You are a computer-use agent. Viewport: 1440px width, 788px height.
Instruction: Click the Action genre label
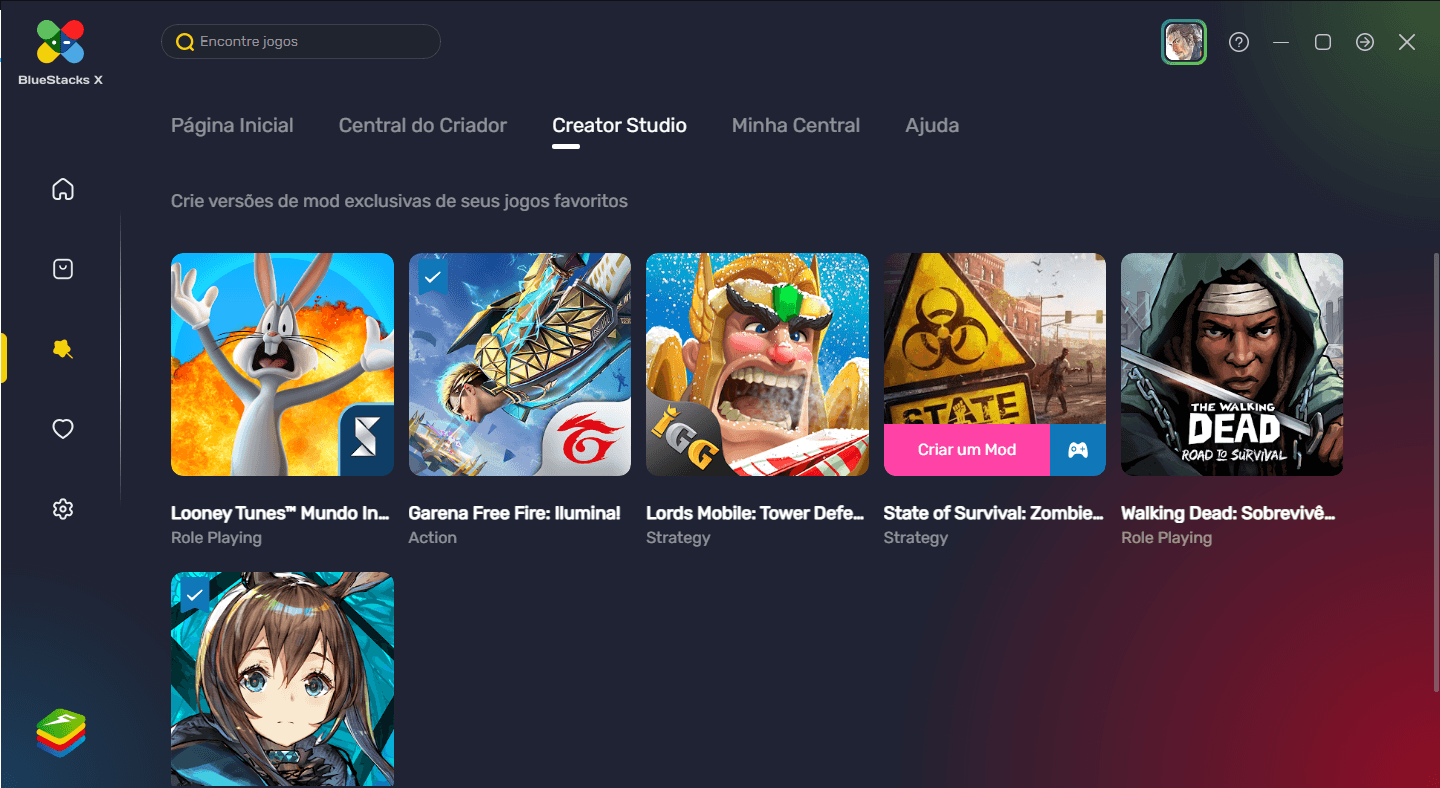coord(433,538)
